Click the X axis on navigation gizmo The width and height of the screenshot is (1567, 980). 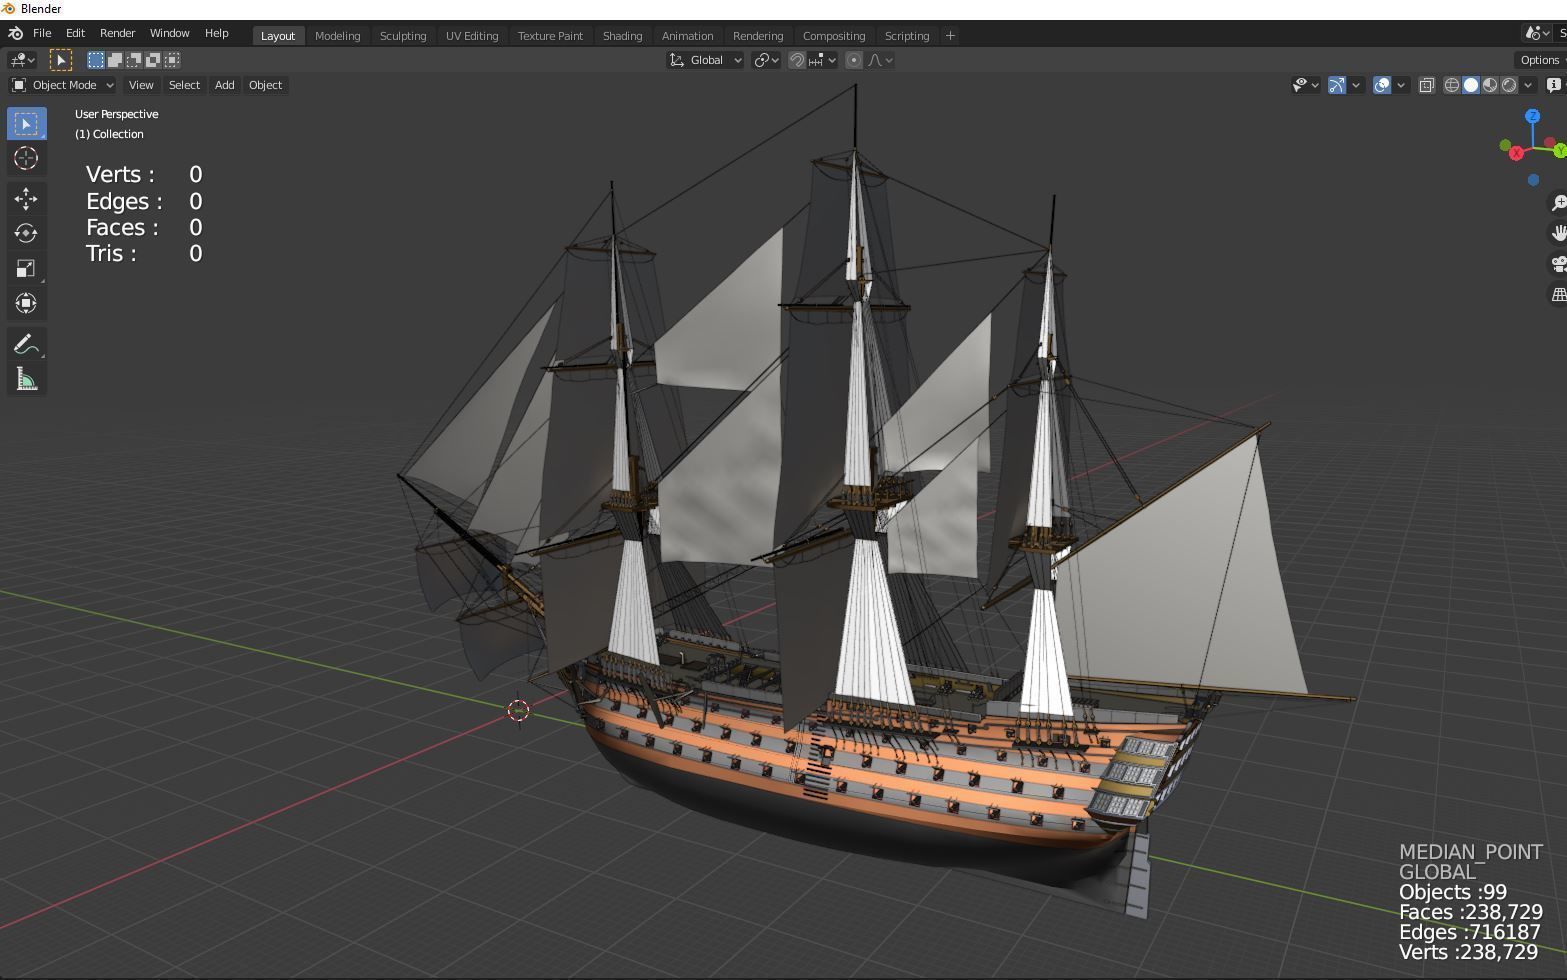(x=1516, y=153)
